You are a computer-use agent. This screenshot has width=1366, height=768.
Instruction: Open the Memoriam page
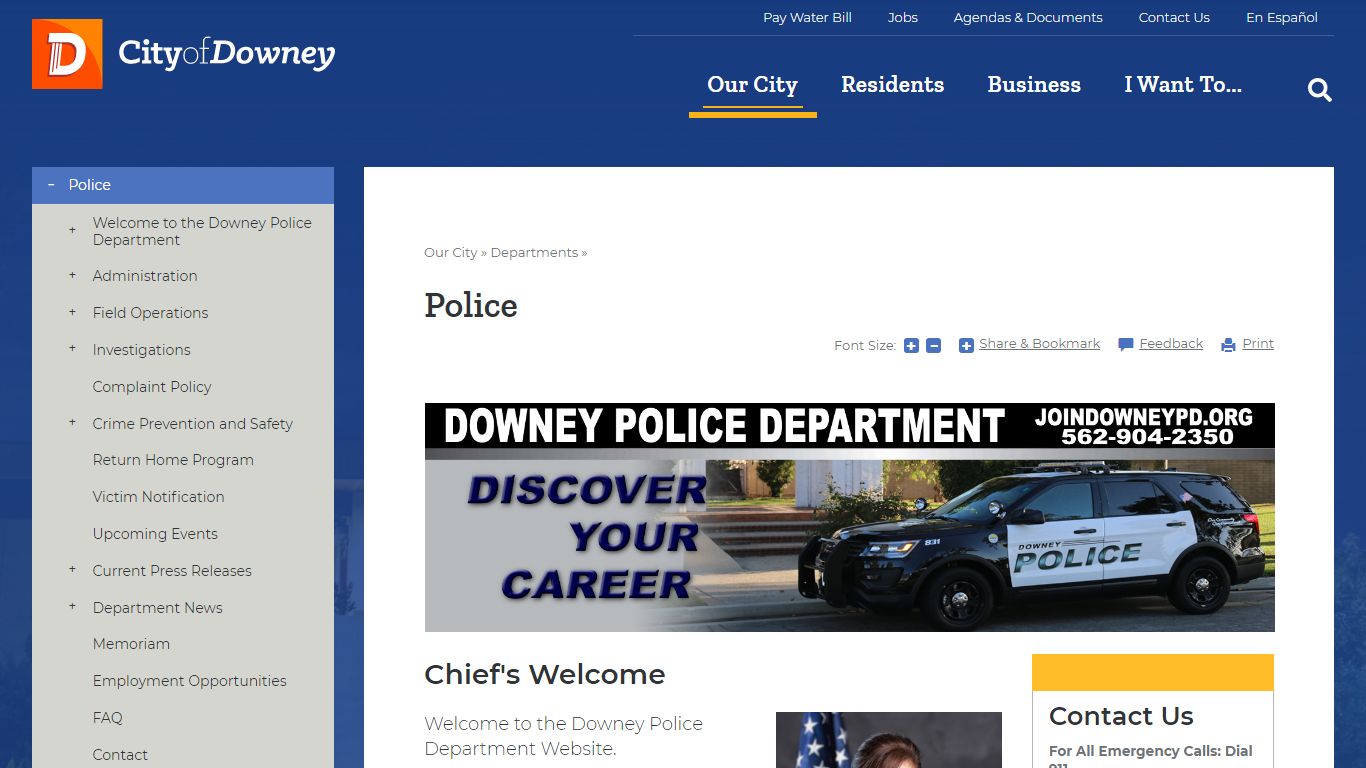[x=131, y=644]
